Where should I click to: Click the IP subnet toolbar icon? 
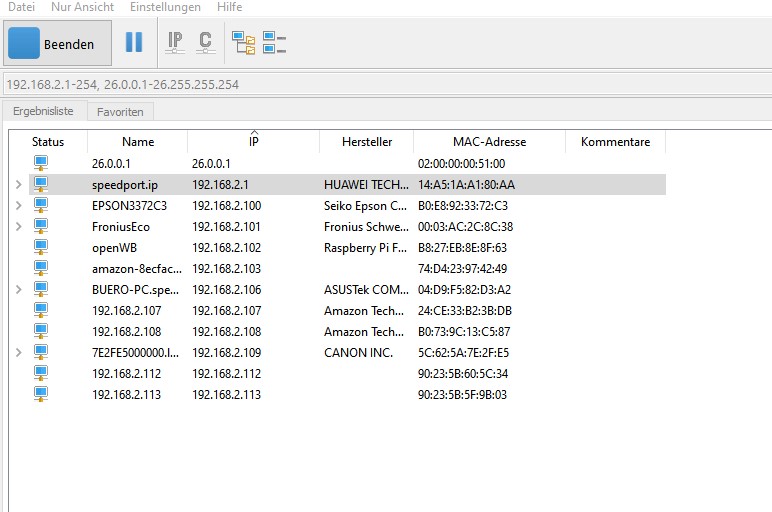[175, 43]
